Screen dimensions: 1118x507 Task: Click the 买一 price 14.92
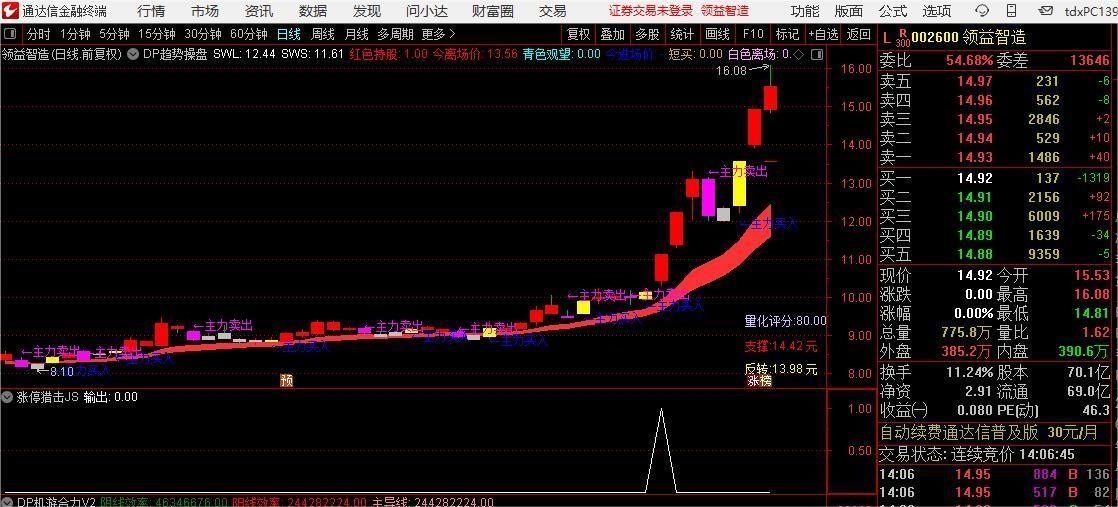[x=975, y=178]
